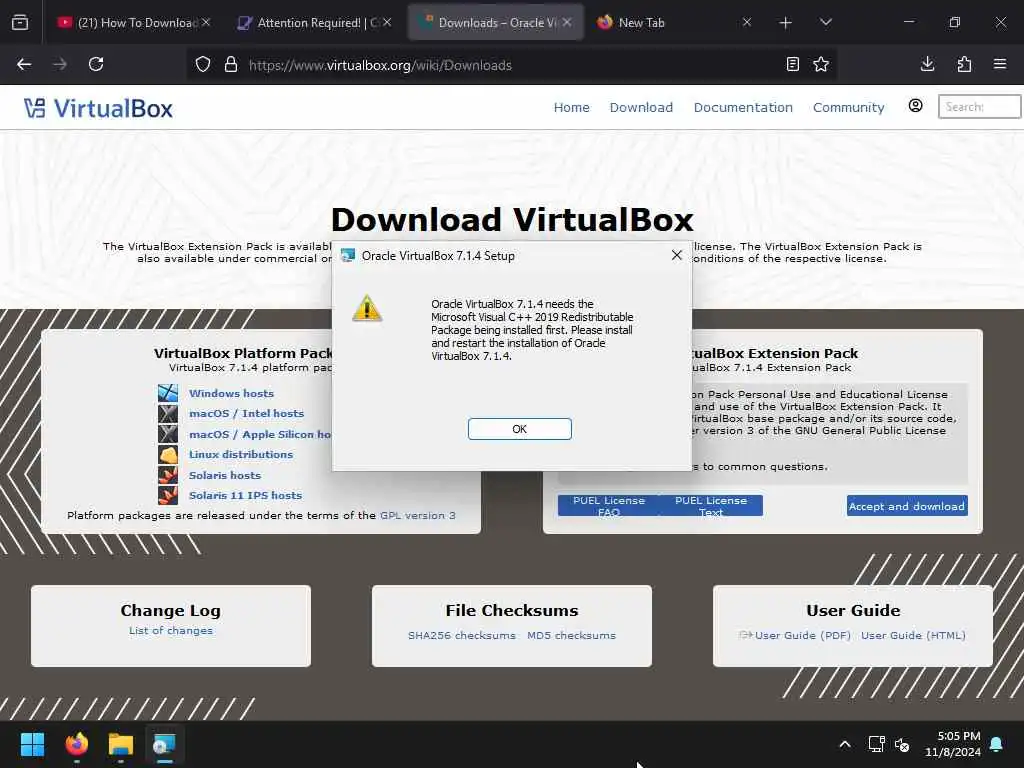The height and width of the screenshot is (768, 1024).
Task: Open File Explorer from the taskbar
Action: (121, 744)
